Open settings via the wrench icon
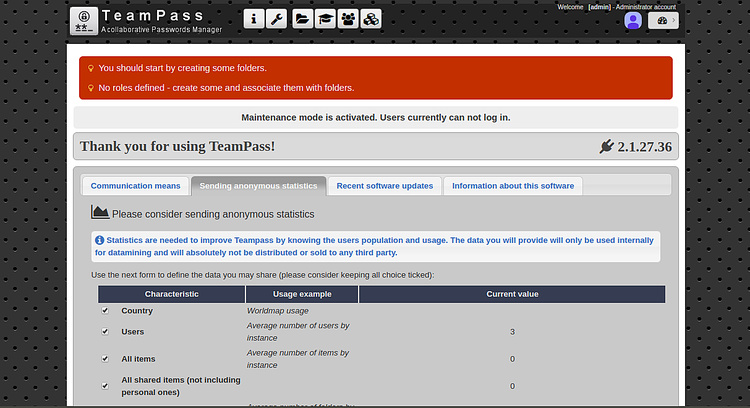Viewport: 750px width, 408px height. pos(278,19)
